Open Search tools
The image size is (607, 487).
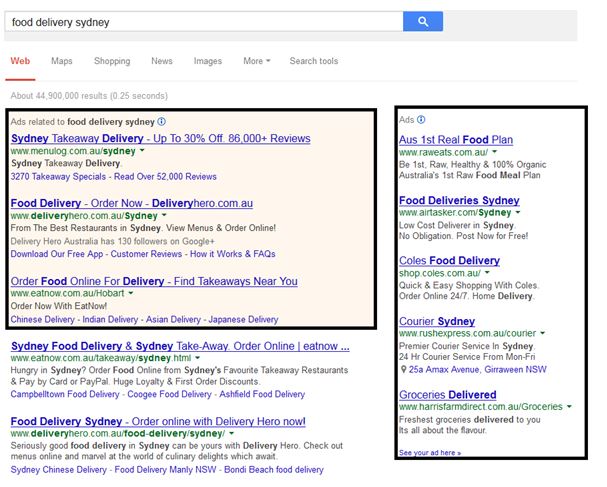tap(314, 61)
